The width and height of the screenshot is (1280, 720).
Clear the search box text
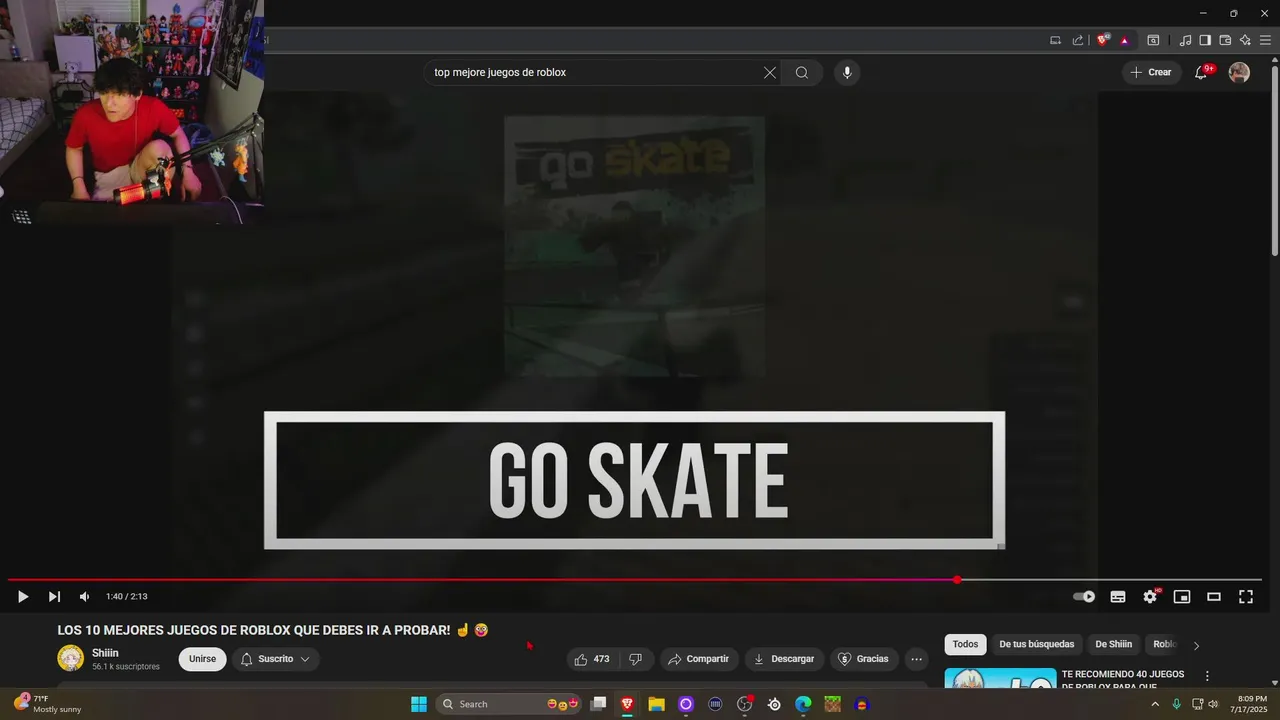(x=770, y=73)
